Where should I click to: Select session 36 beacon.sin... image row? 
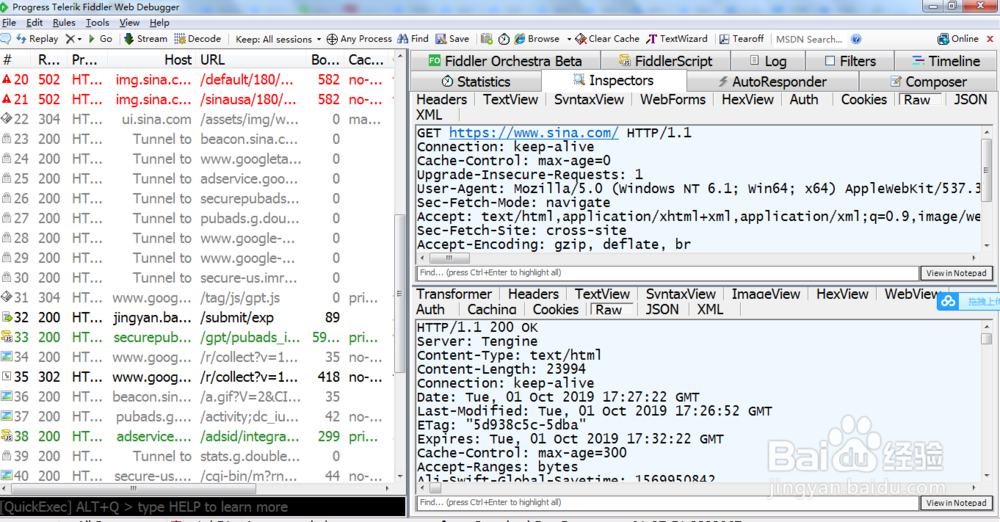(197, 397)
